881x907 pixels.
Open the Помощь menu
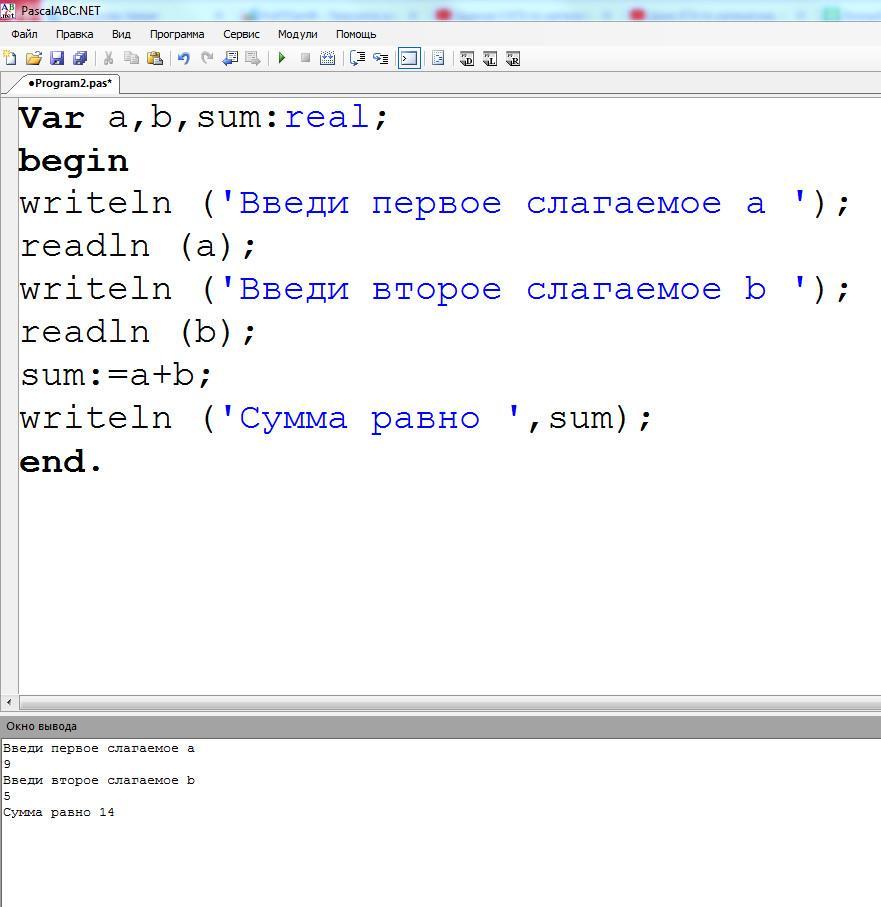[x=356, y=34]
